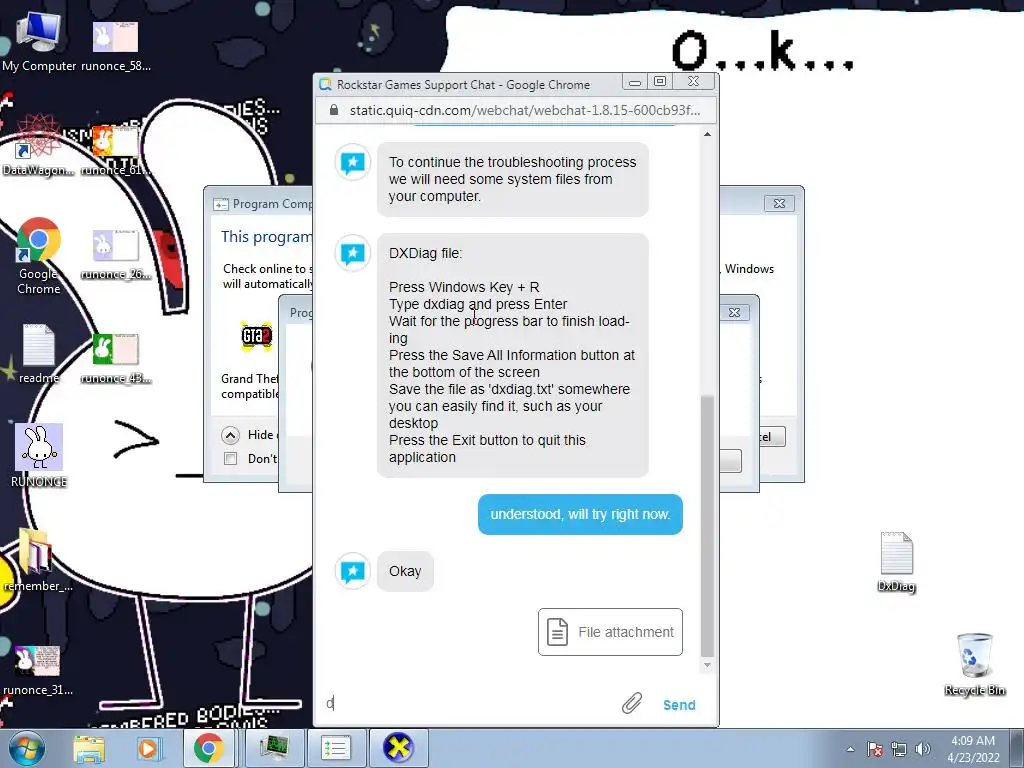Minimize the Rockstar Support Chat window
The image size is (1024, 768).
[634, 82]
